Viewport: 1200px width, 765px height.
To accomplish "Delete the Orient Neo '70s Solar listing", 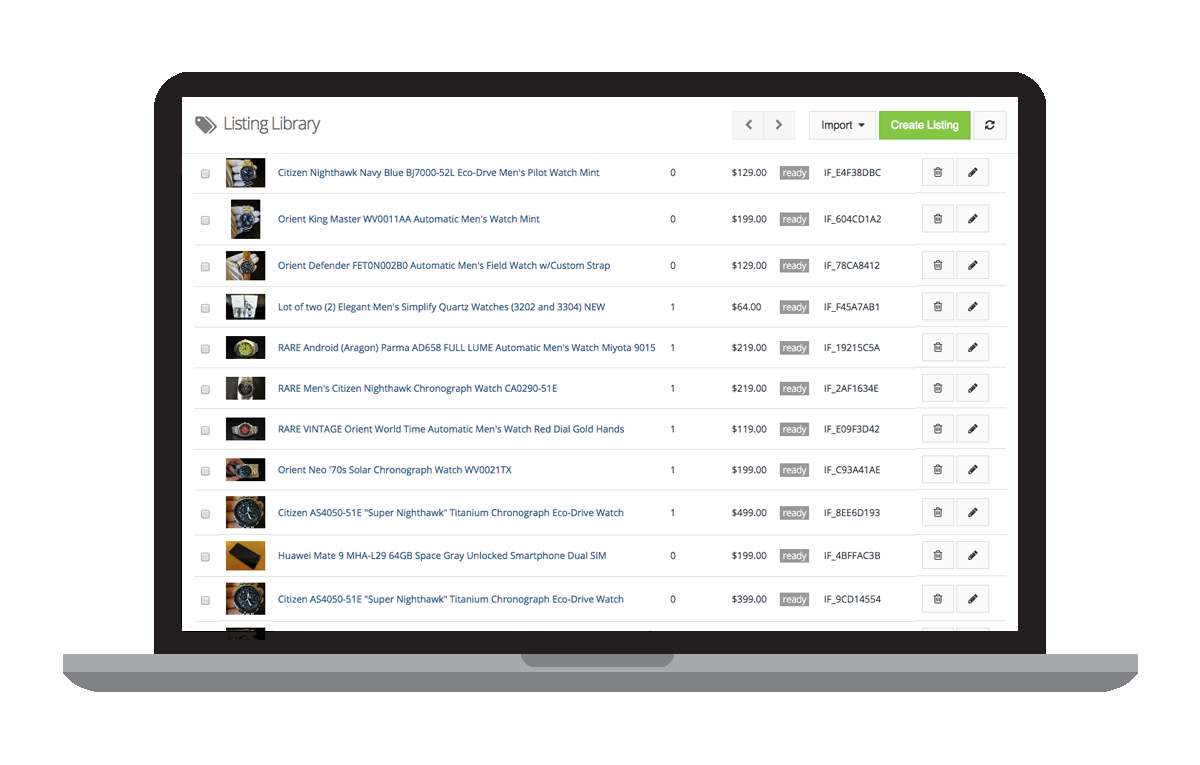I will [937, 470].
